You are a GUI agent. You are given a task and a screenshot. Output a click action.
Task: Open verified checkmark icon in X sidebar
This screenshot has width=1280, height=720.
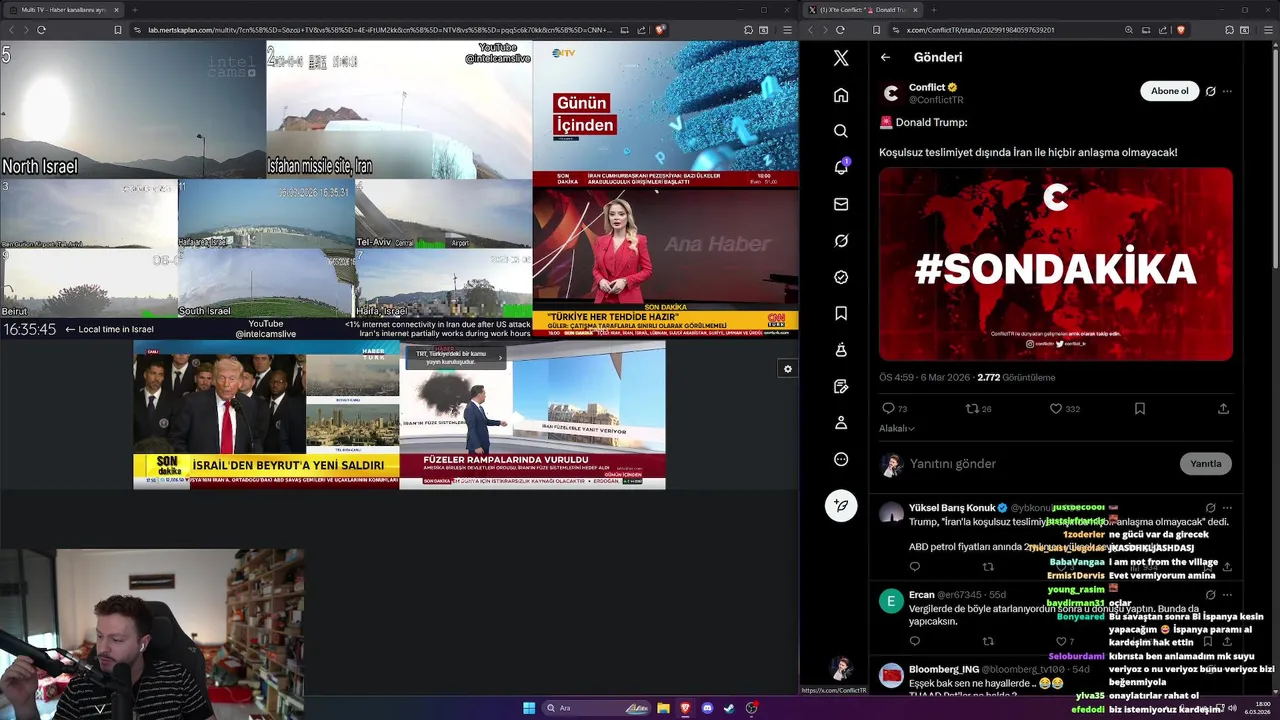[x=841, y=277]
